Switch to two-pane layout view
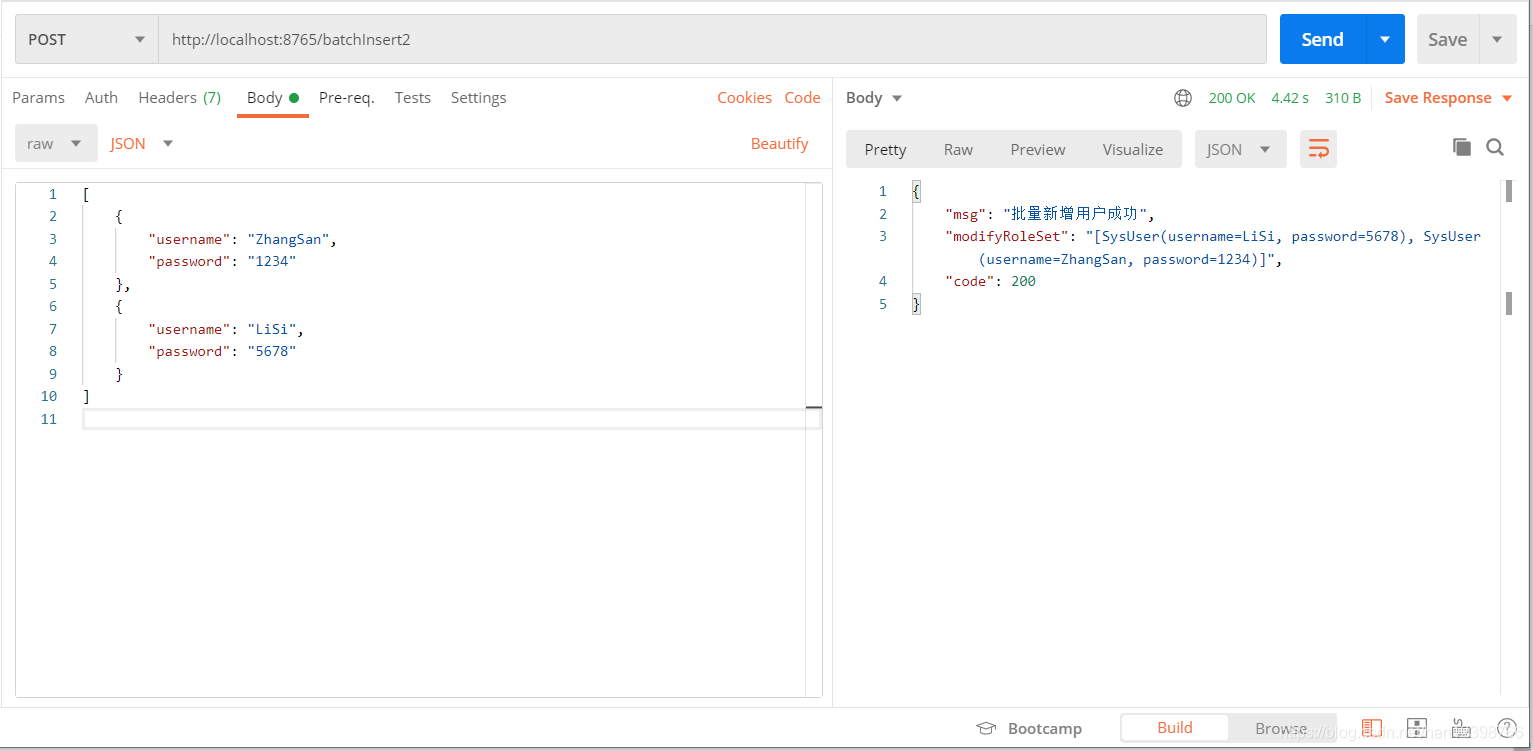This screenshot has height=751, width=1533. 1372,728
